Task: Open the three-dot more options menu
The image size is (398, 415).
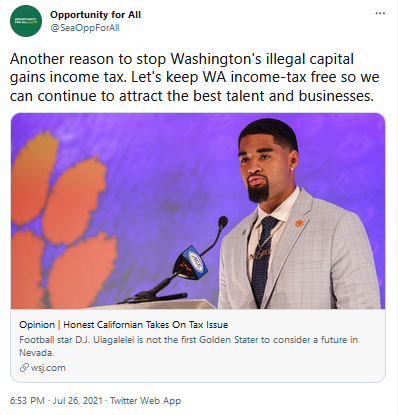Action: [x=380, y=14]
